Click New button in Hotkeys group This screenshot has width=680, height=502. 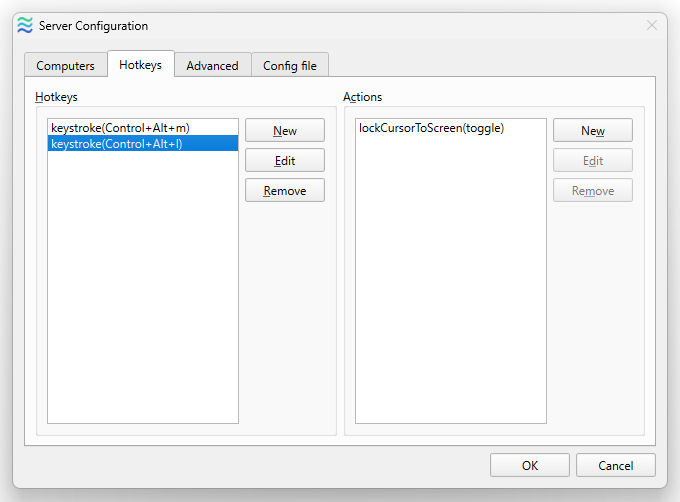pos(285,130)
